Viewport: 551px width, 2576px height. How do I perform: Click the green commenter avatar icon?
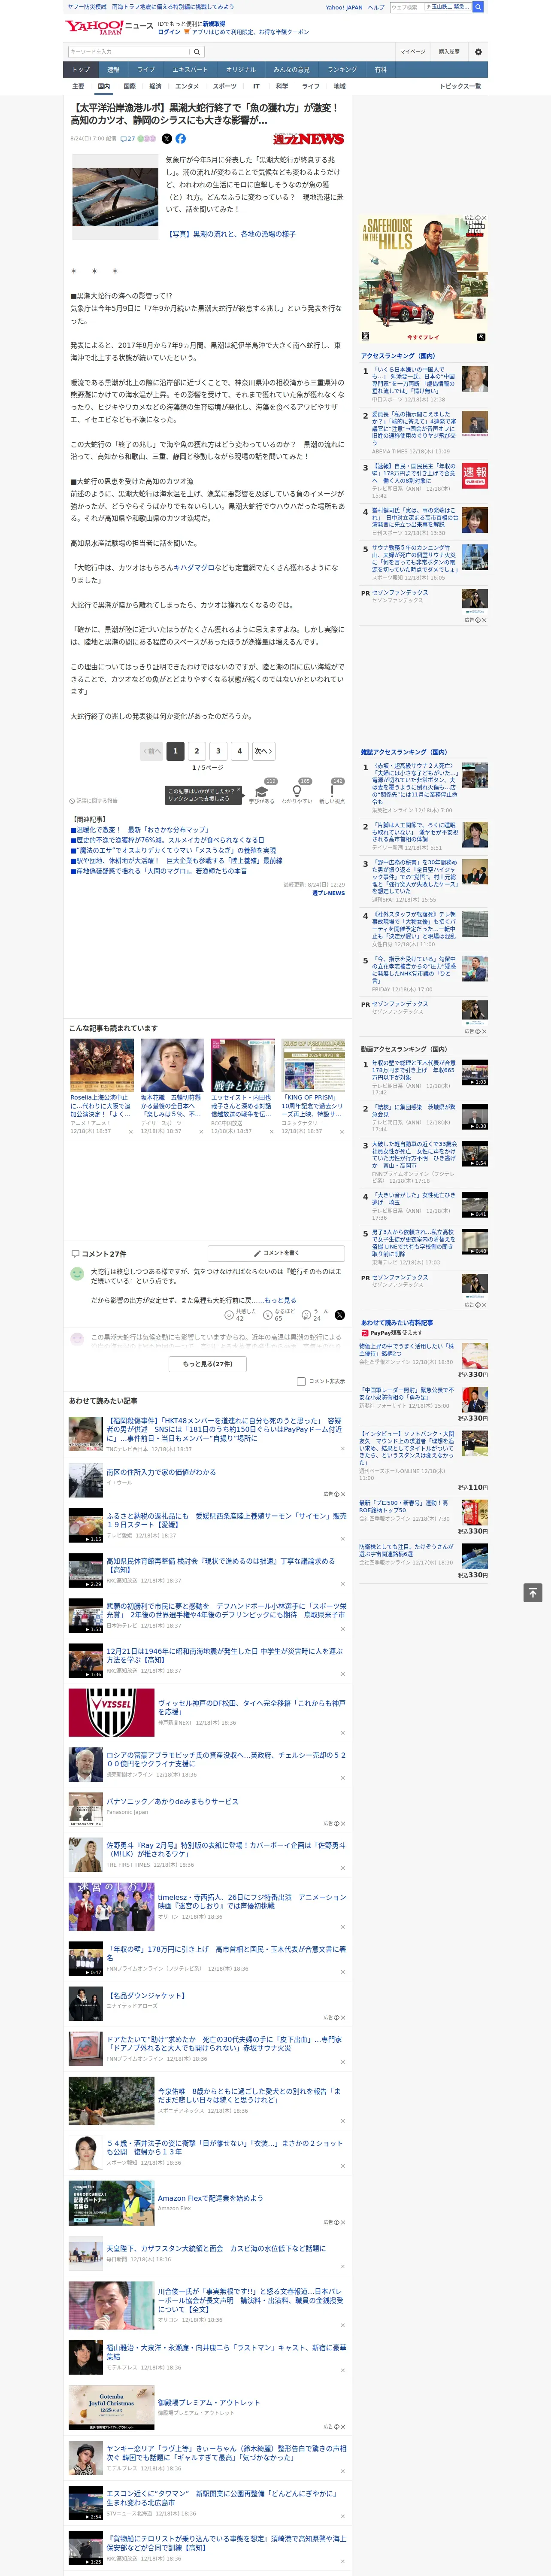(x=77, y=1274)
